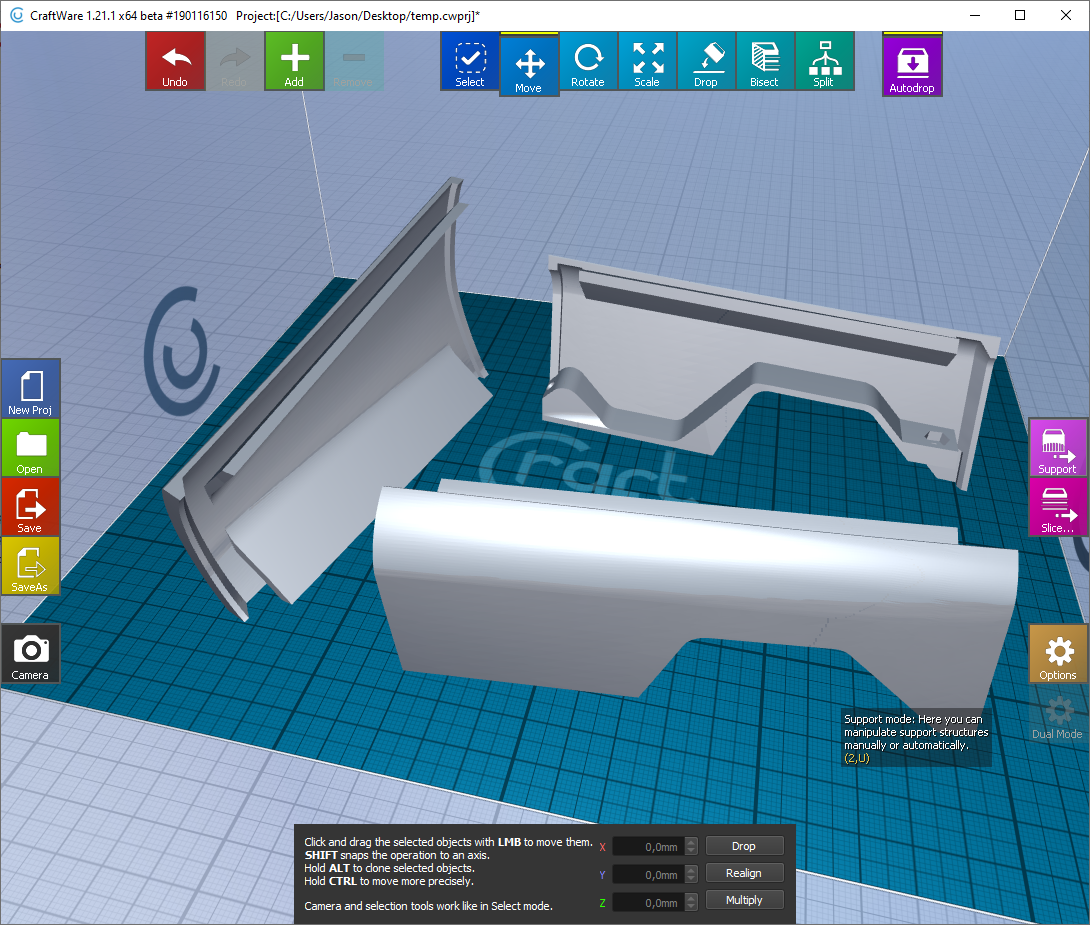1090x925 pixels.
Task: Click the Dual Mode button
Action: coord(1057,713)
